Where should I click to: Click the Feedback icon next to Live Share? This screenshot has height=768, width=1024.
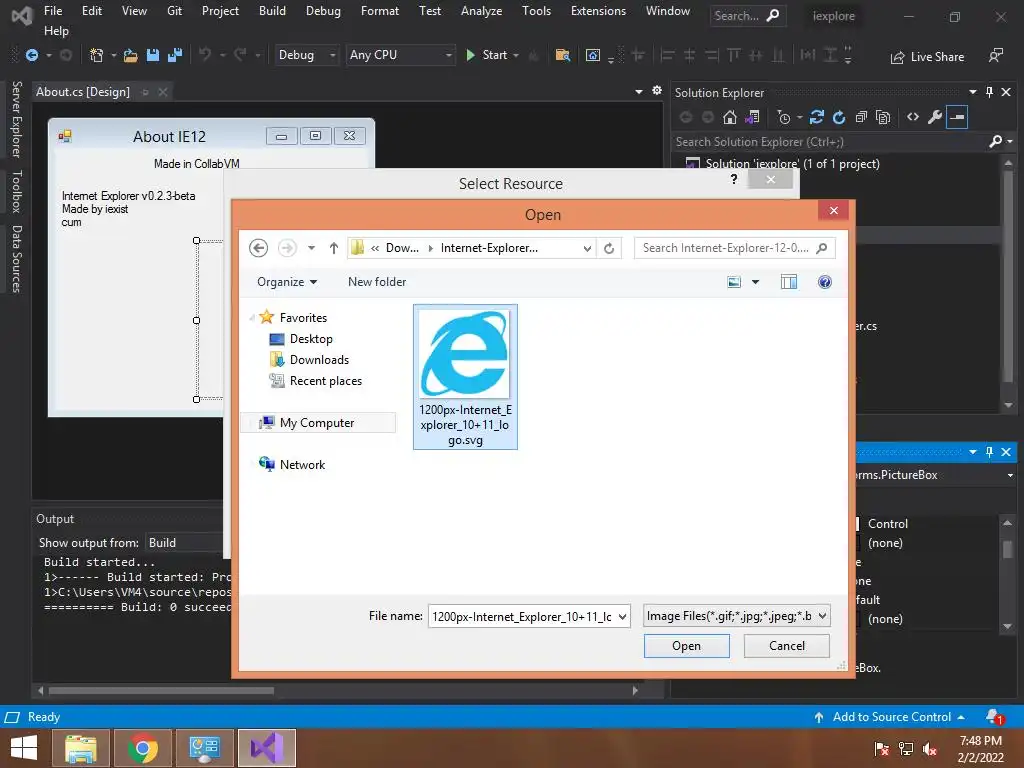point(995,56)
